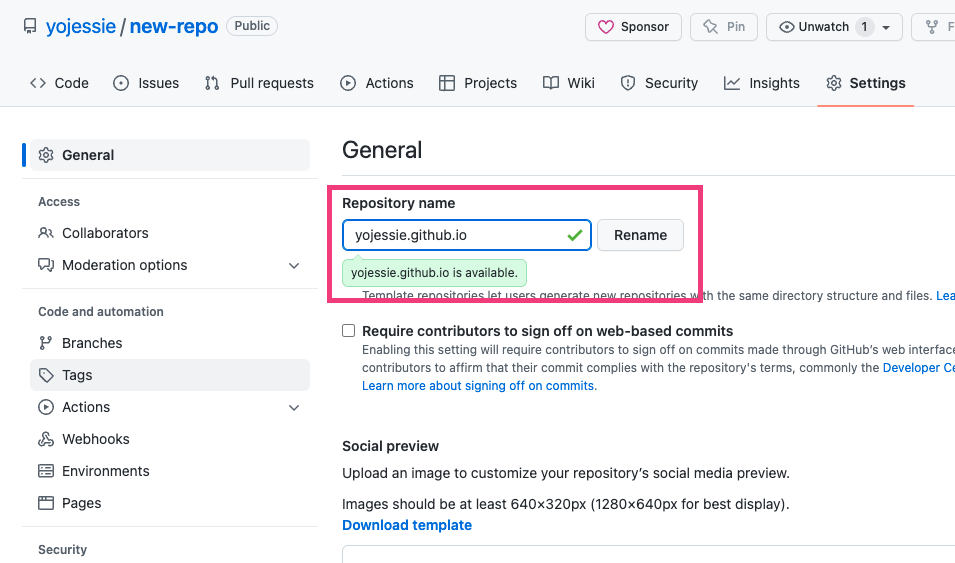Expand the Moderation options chevron

294,266
